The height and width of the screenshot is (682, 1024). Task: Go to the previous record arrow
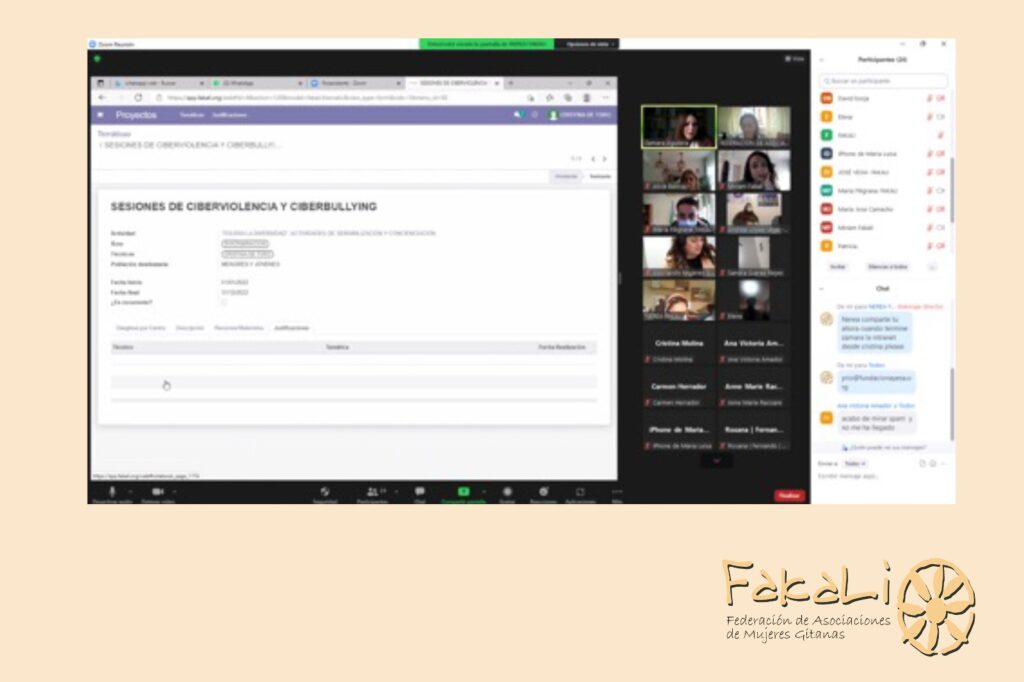pos(593,159)
